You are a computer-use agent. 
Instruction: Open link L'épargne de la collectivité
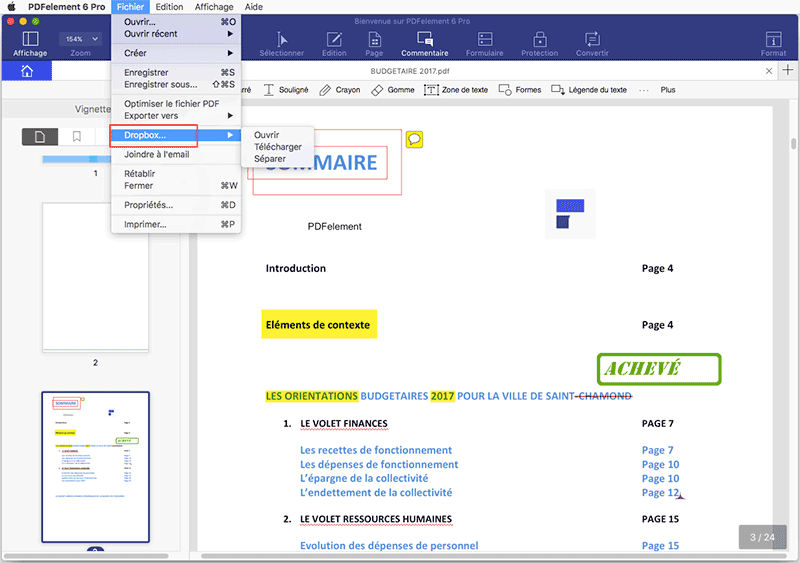[x=364, y=478]
